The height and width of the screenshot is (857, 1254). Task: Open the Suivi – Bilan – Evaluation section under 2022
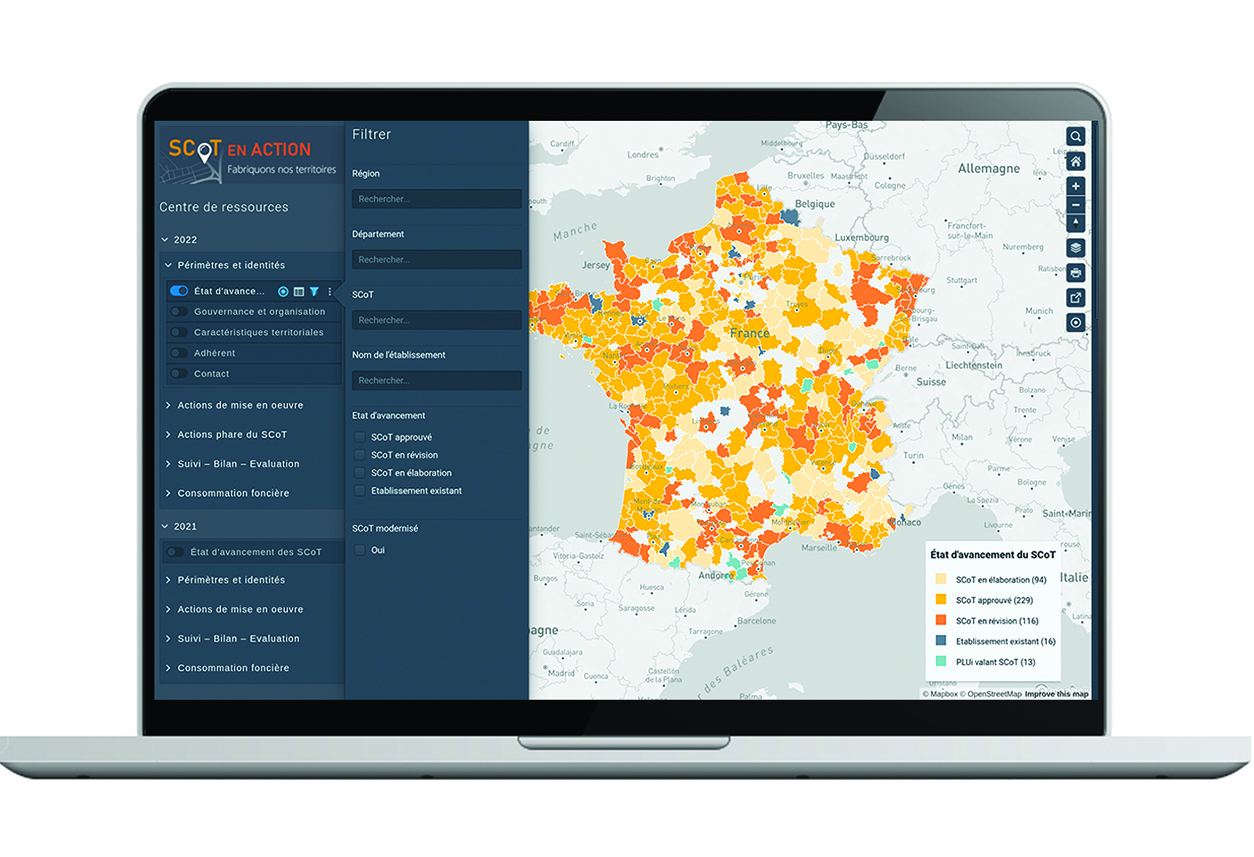238,464
